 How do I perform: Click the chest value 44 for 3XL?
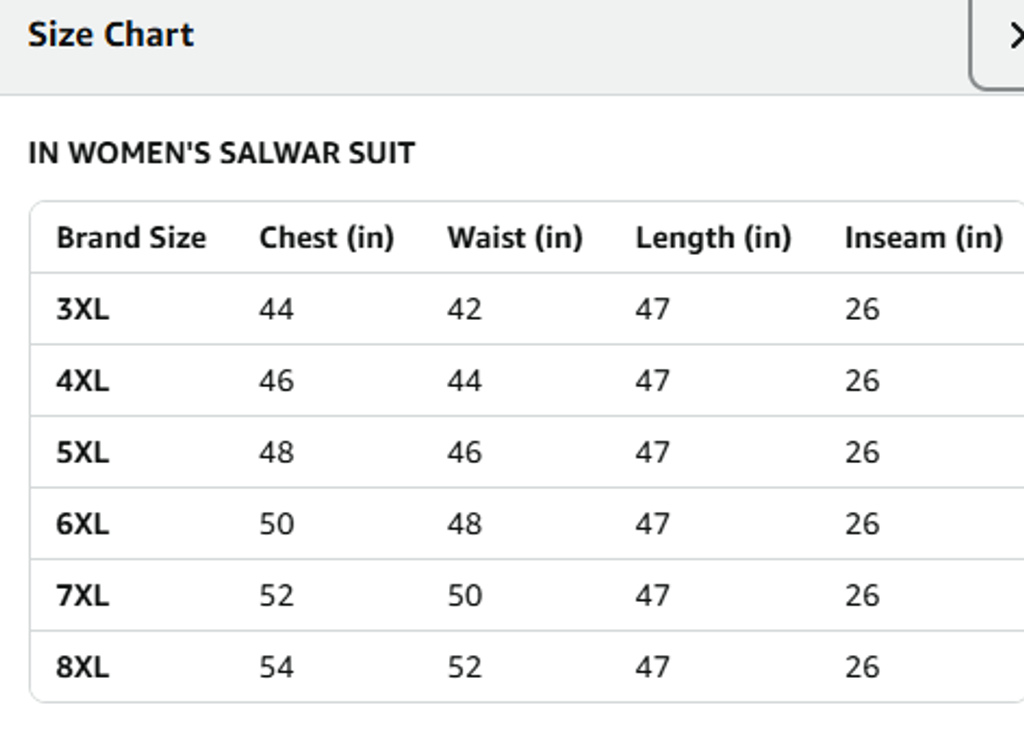pyautogui.click(x=276, y=309)
